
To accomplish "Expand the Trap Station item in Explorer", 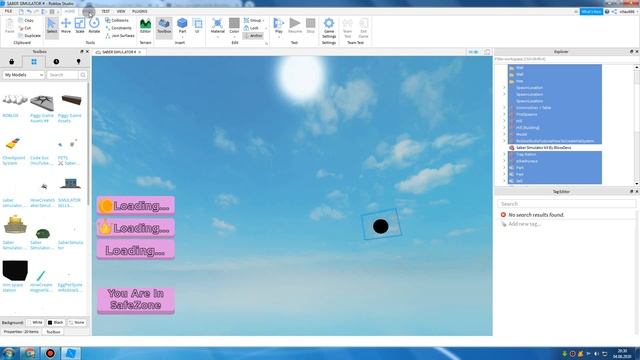I will (504, 154).
